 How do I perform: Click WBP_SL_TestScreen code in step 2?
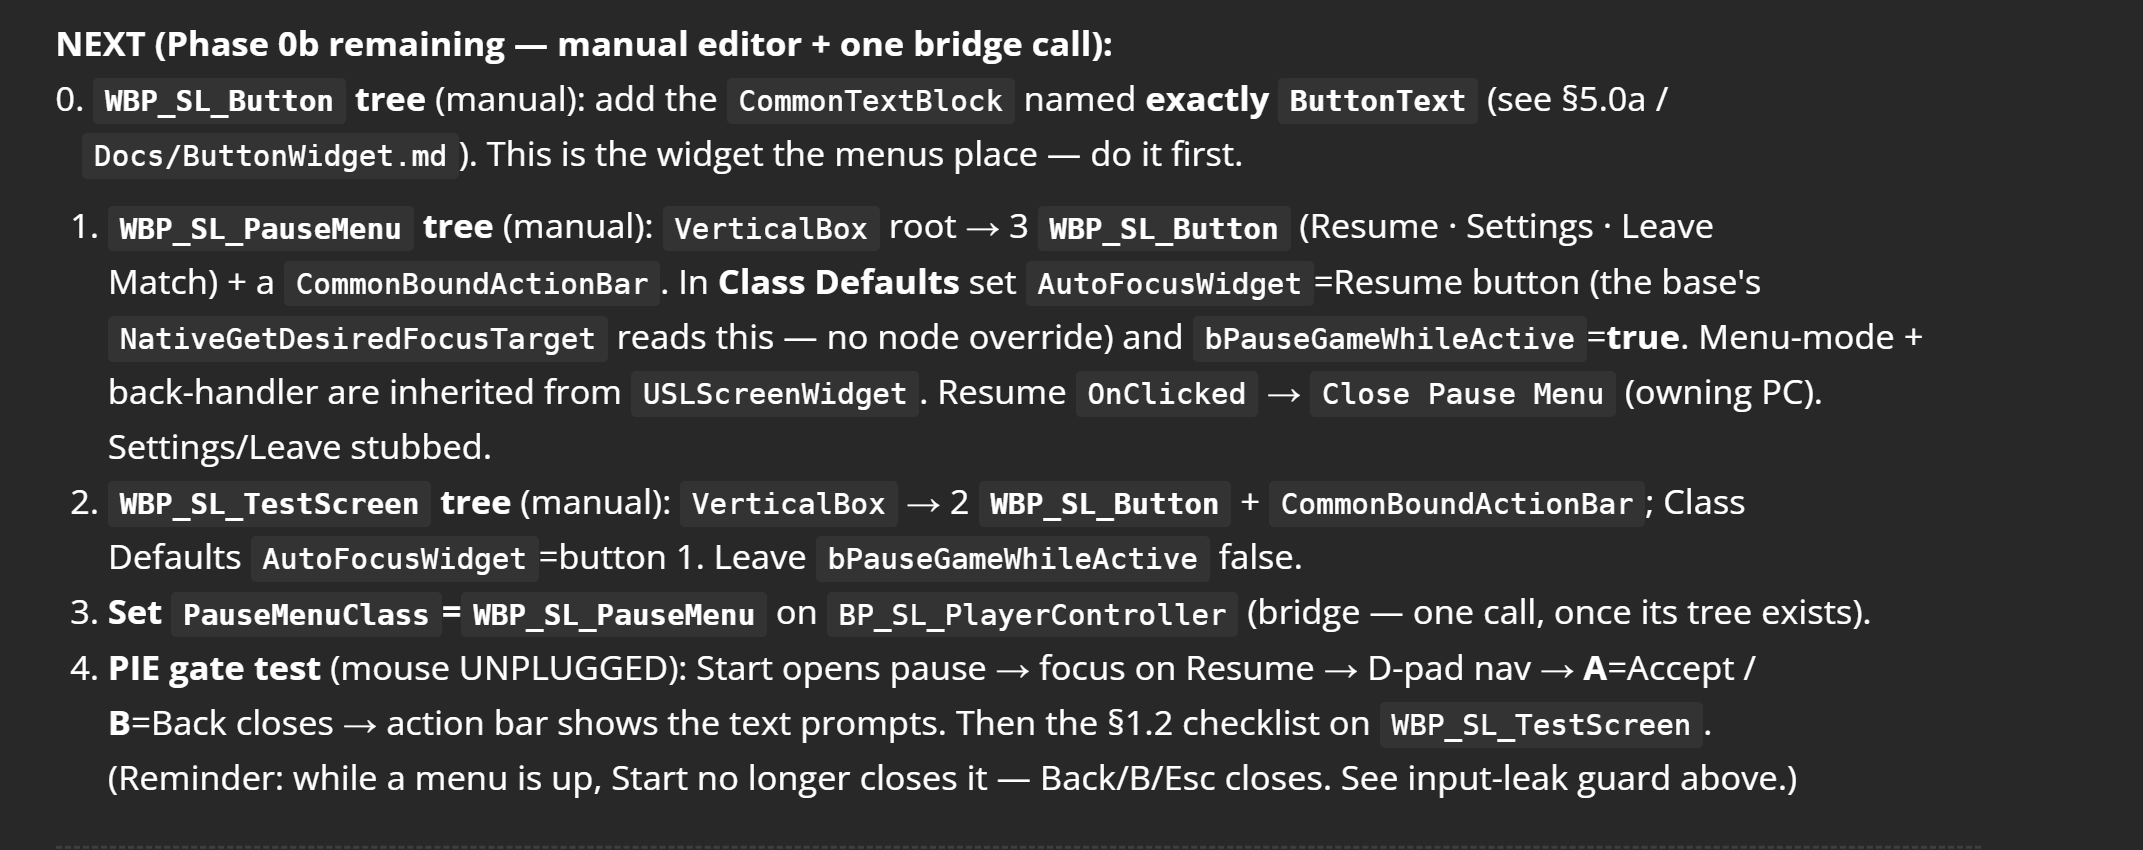269,504
